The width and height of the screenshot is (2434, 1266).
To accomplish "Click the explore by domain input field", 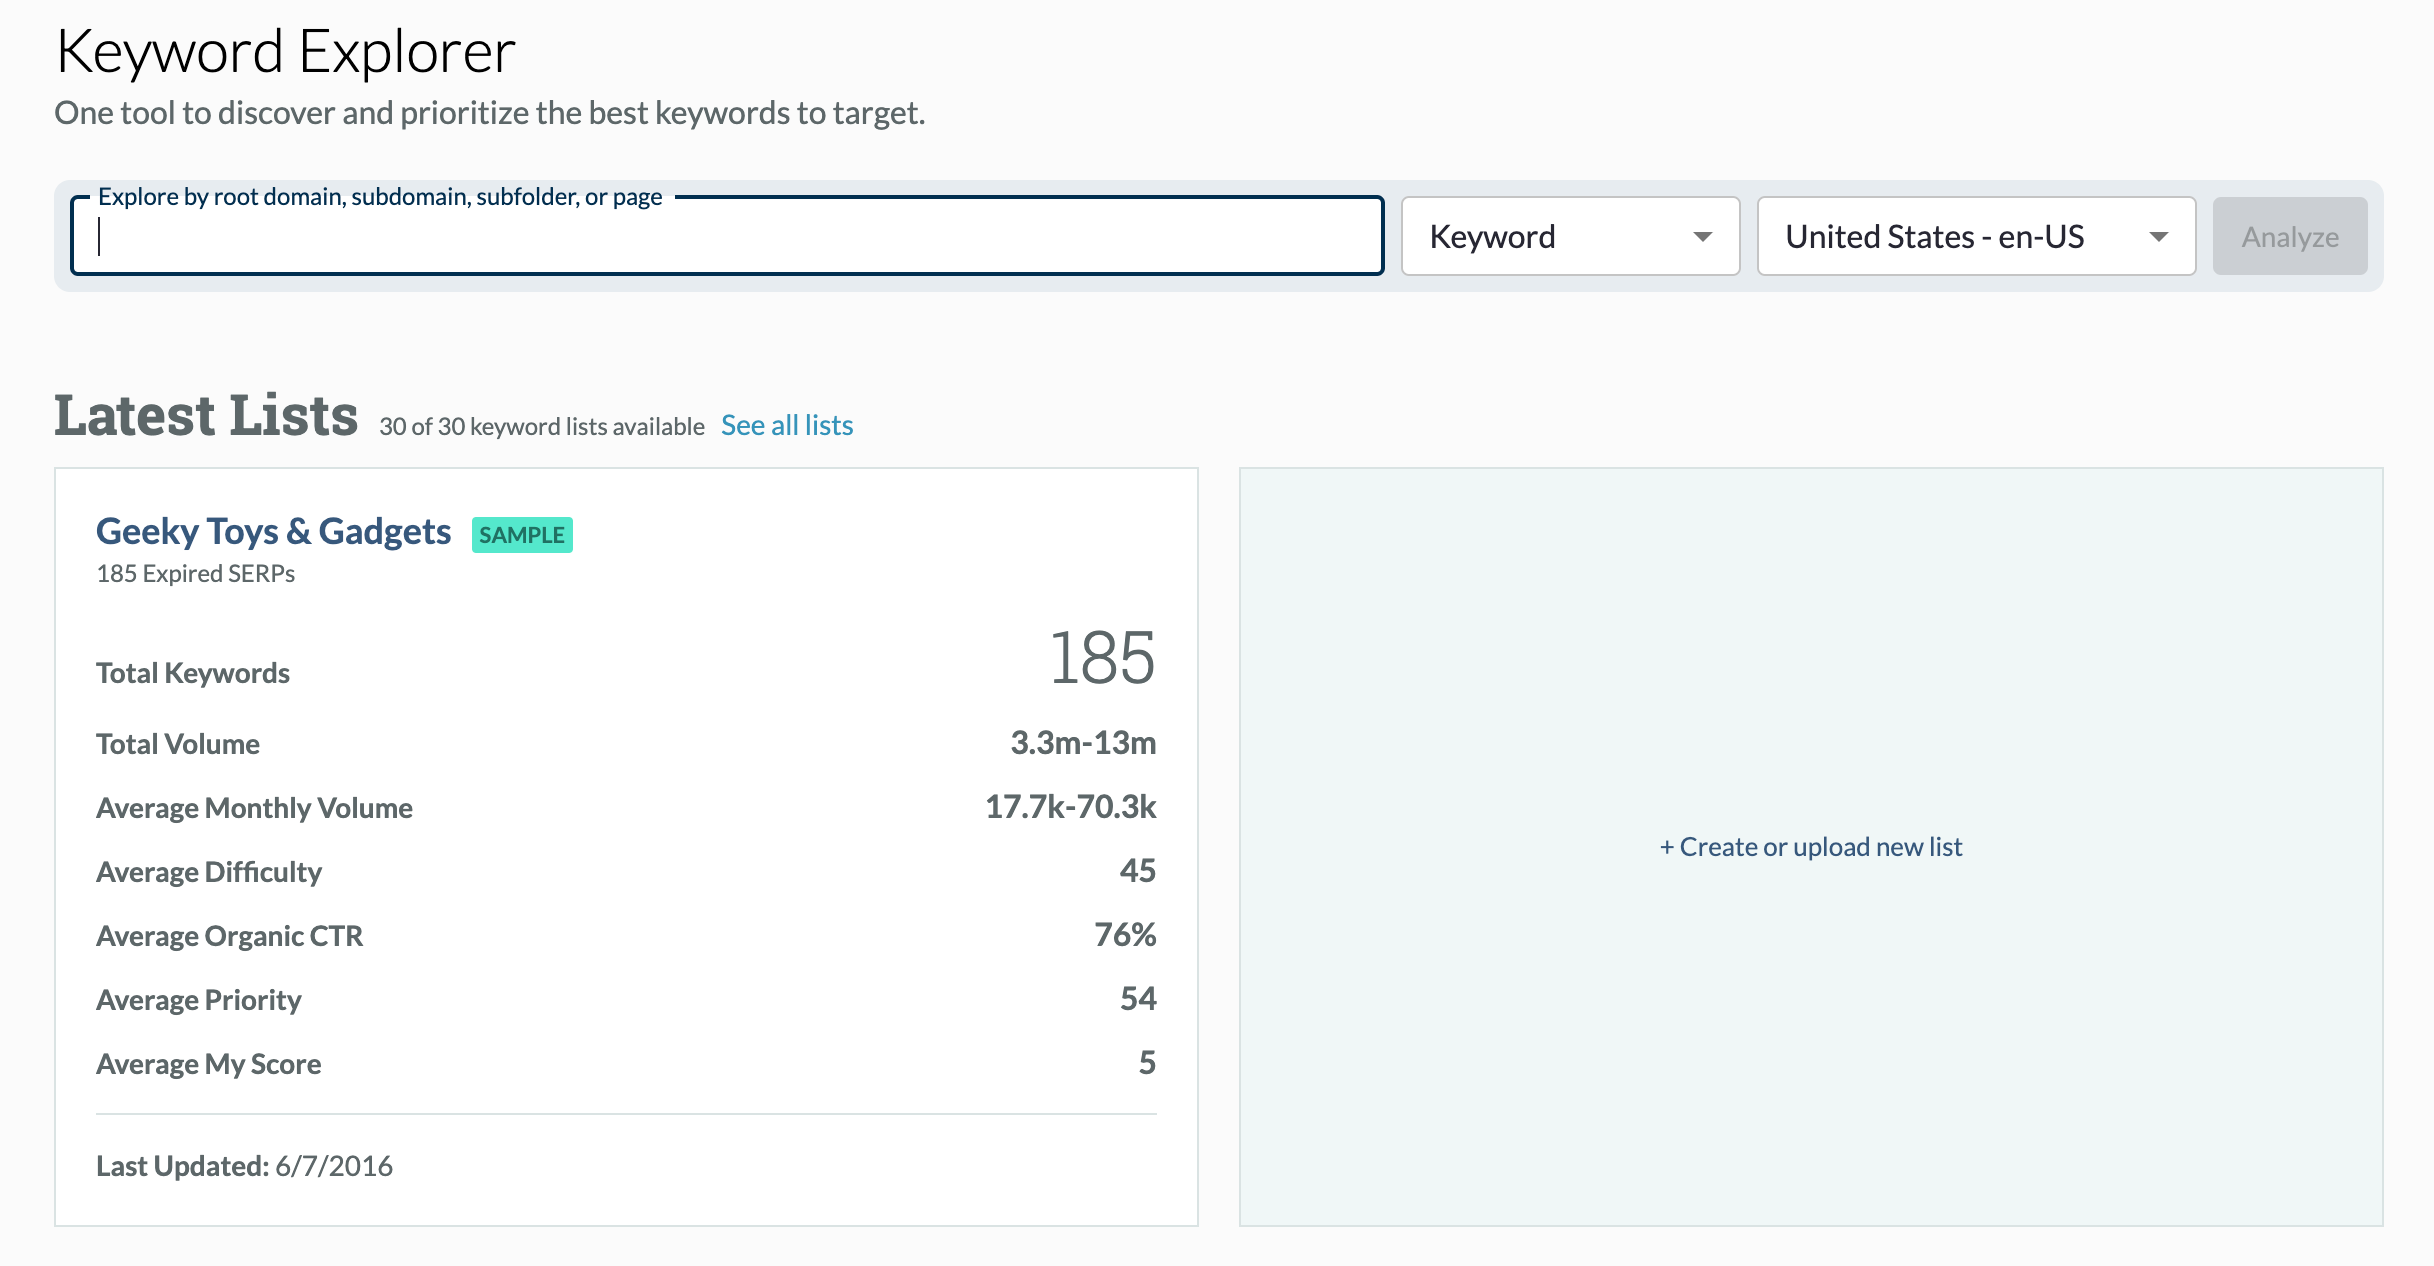I will [x=726, y=238].
